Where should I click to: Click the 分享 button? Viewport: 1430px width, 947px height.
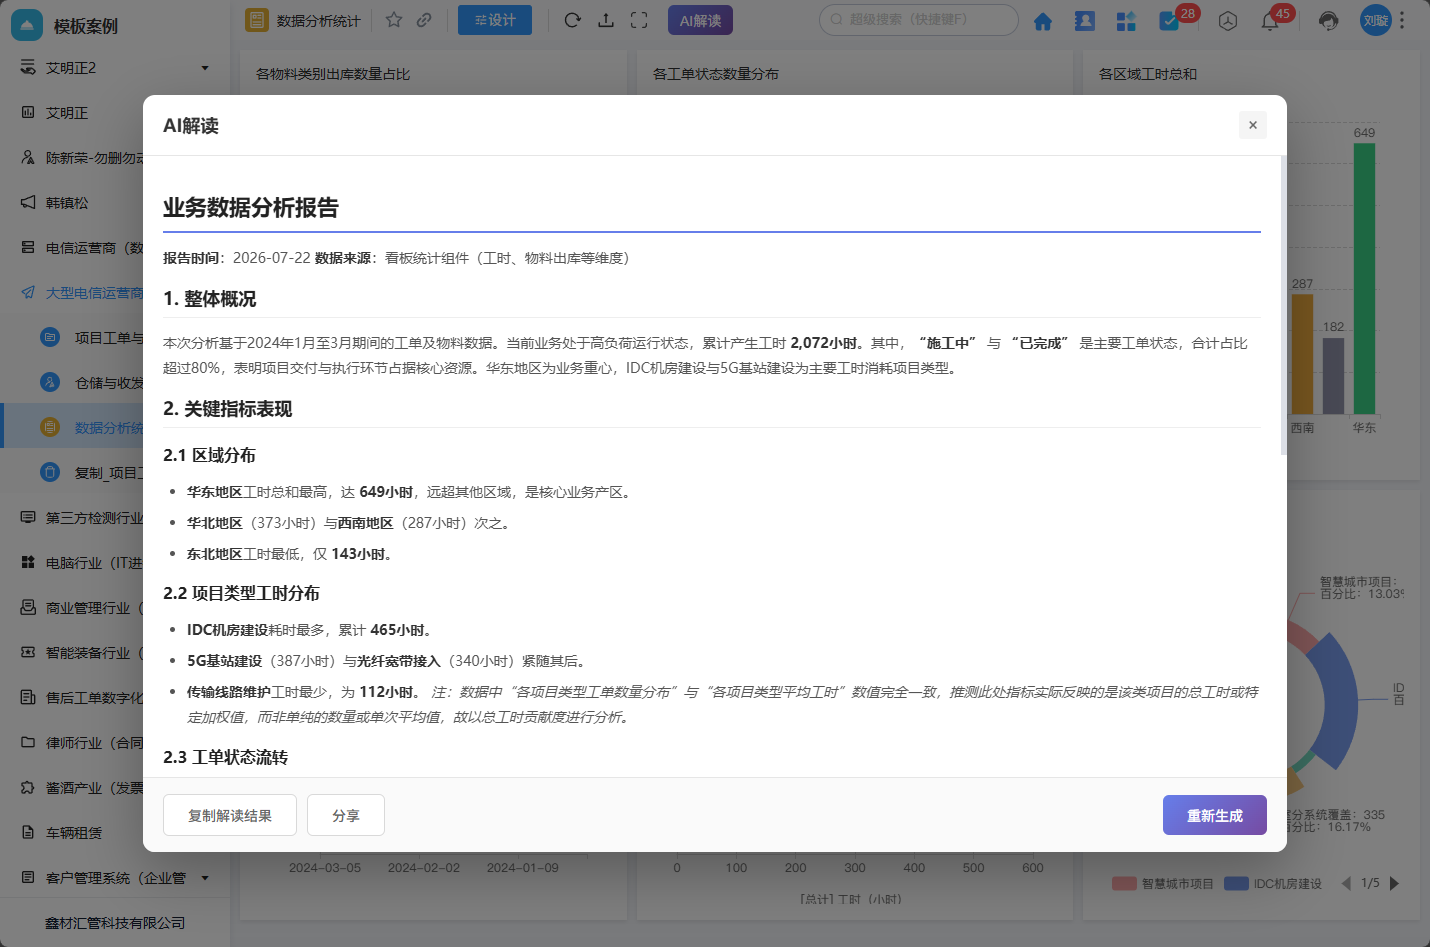346,815
